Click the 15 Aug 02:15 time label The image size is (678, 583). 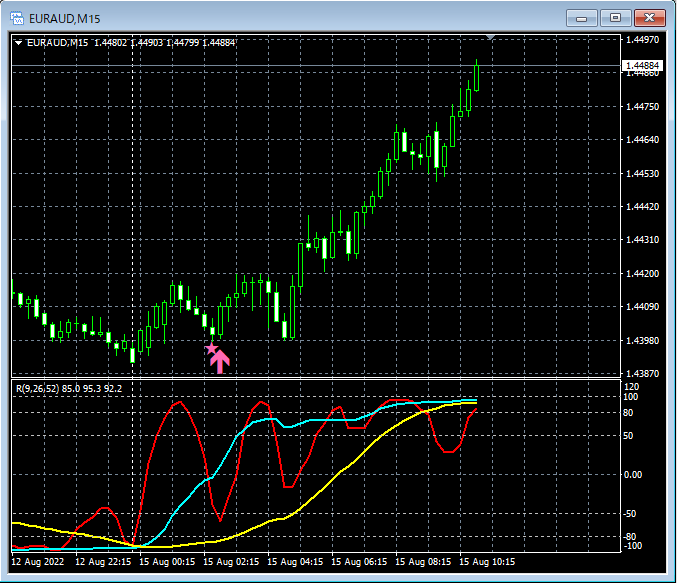(x=231, y=562)
